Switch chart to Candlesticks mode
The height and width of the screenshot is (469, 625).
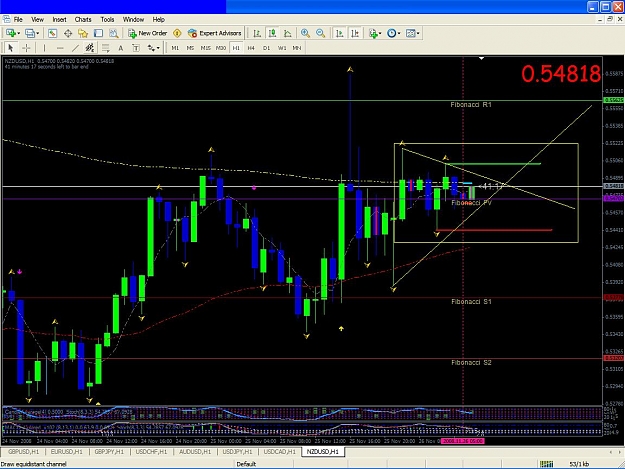(x=272, y=33)
